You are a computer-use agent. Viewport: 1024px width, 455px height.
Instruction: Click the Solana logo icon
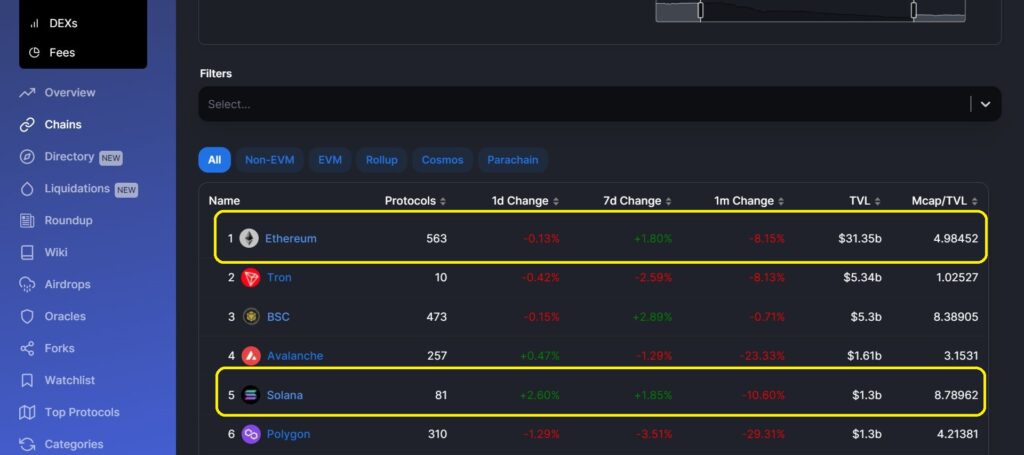251,395
